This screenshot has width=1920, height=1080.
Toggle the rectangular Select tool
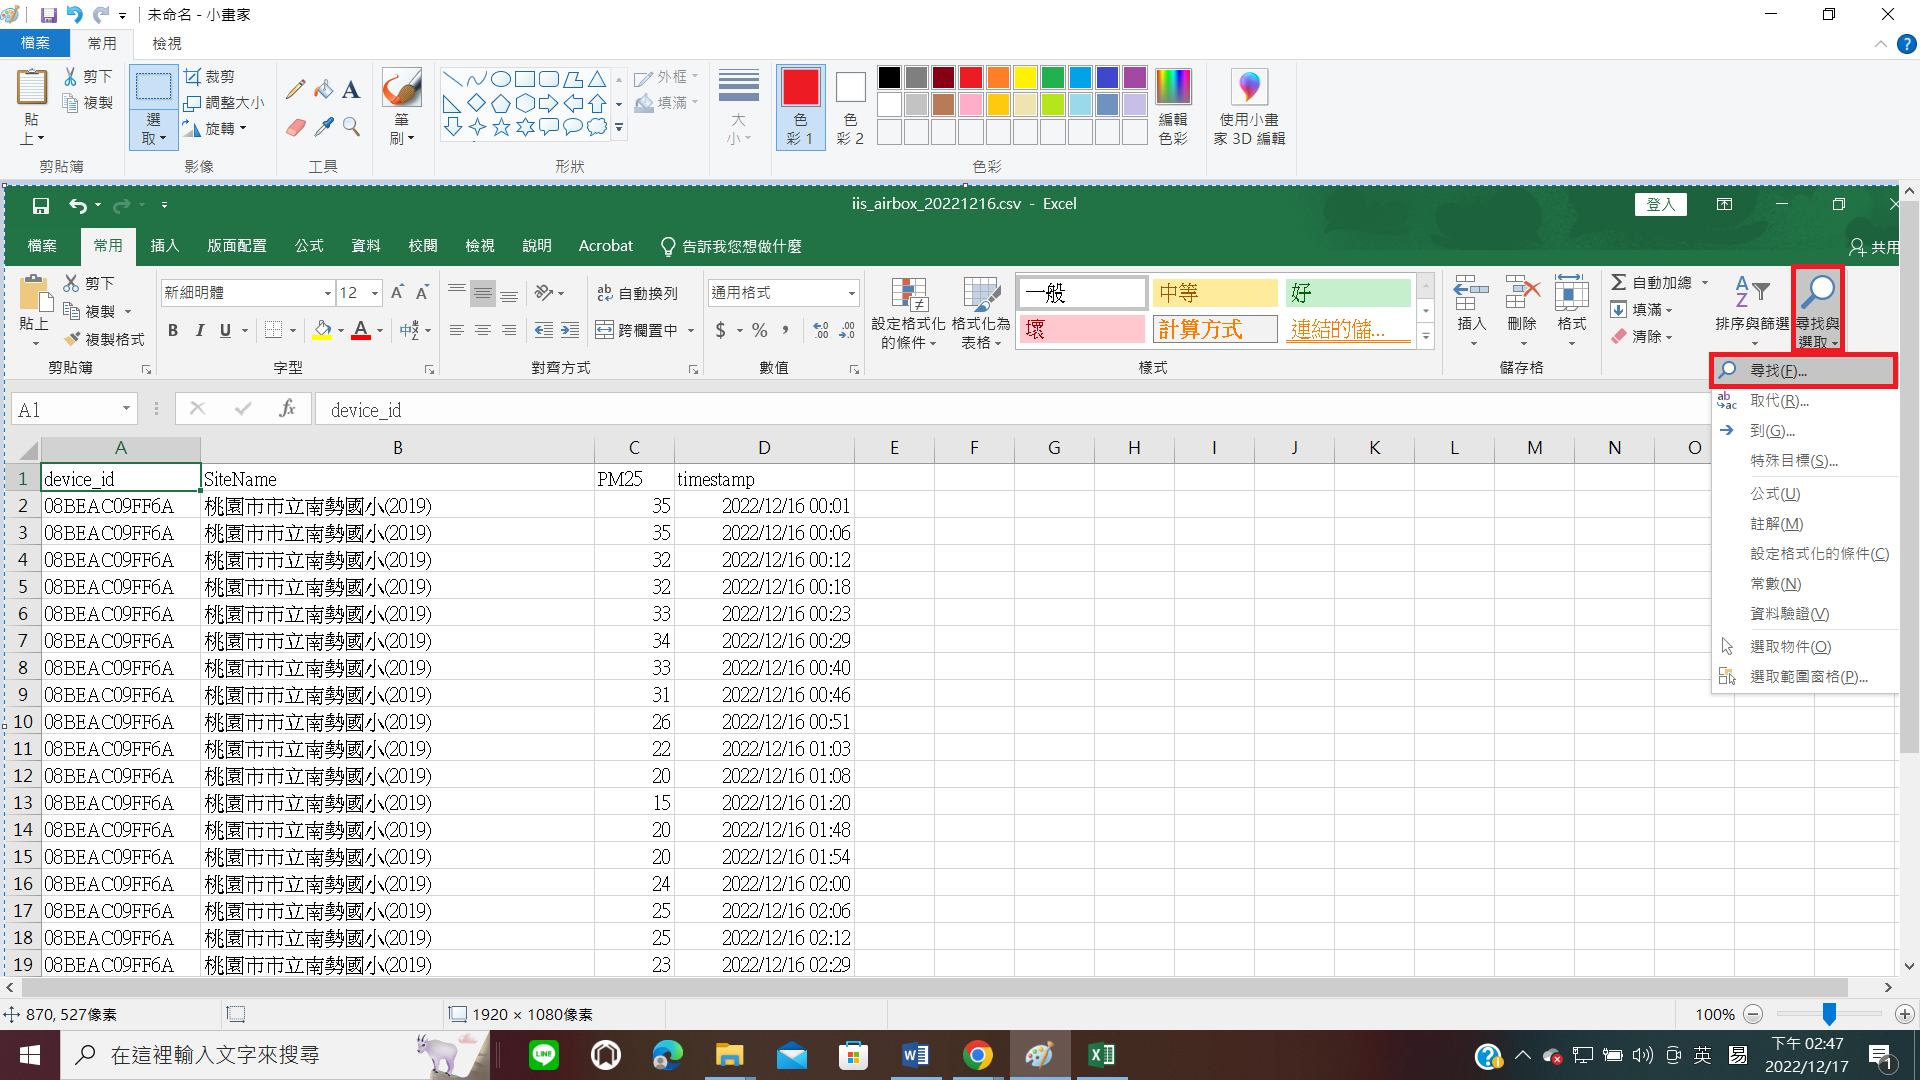[153, 87]
